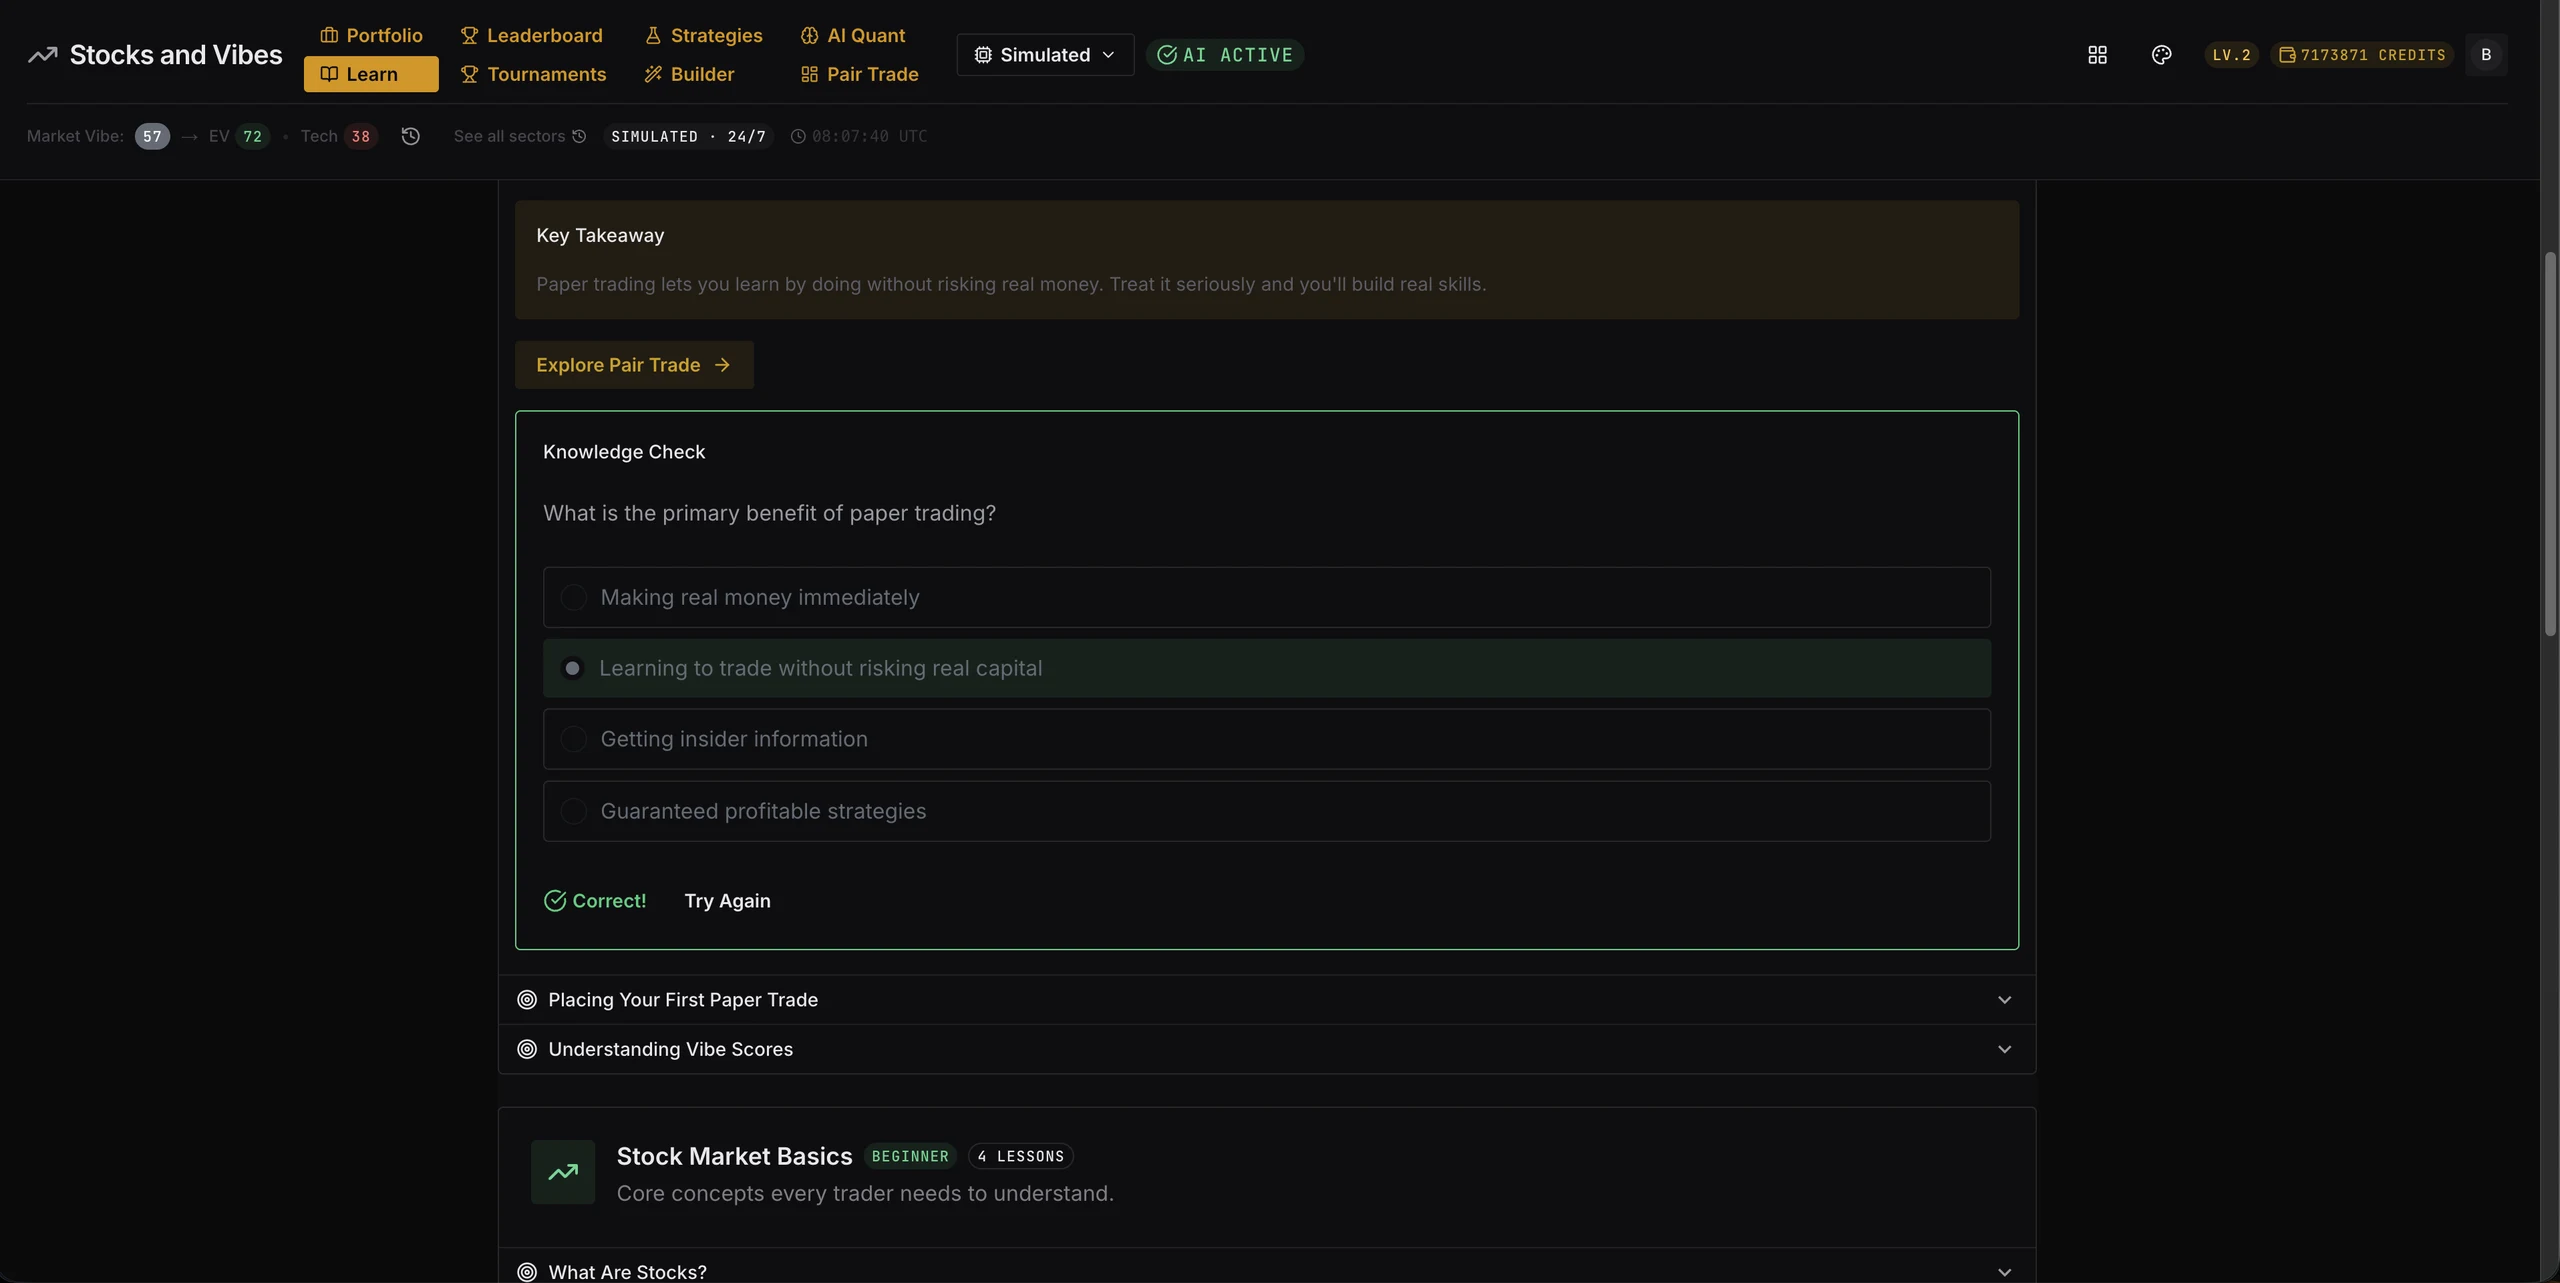2560x1283 pixels.
Task: Expand What Are Stocks? lesson
Action: click(1266, 1268)
